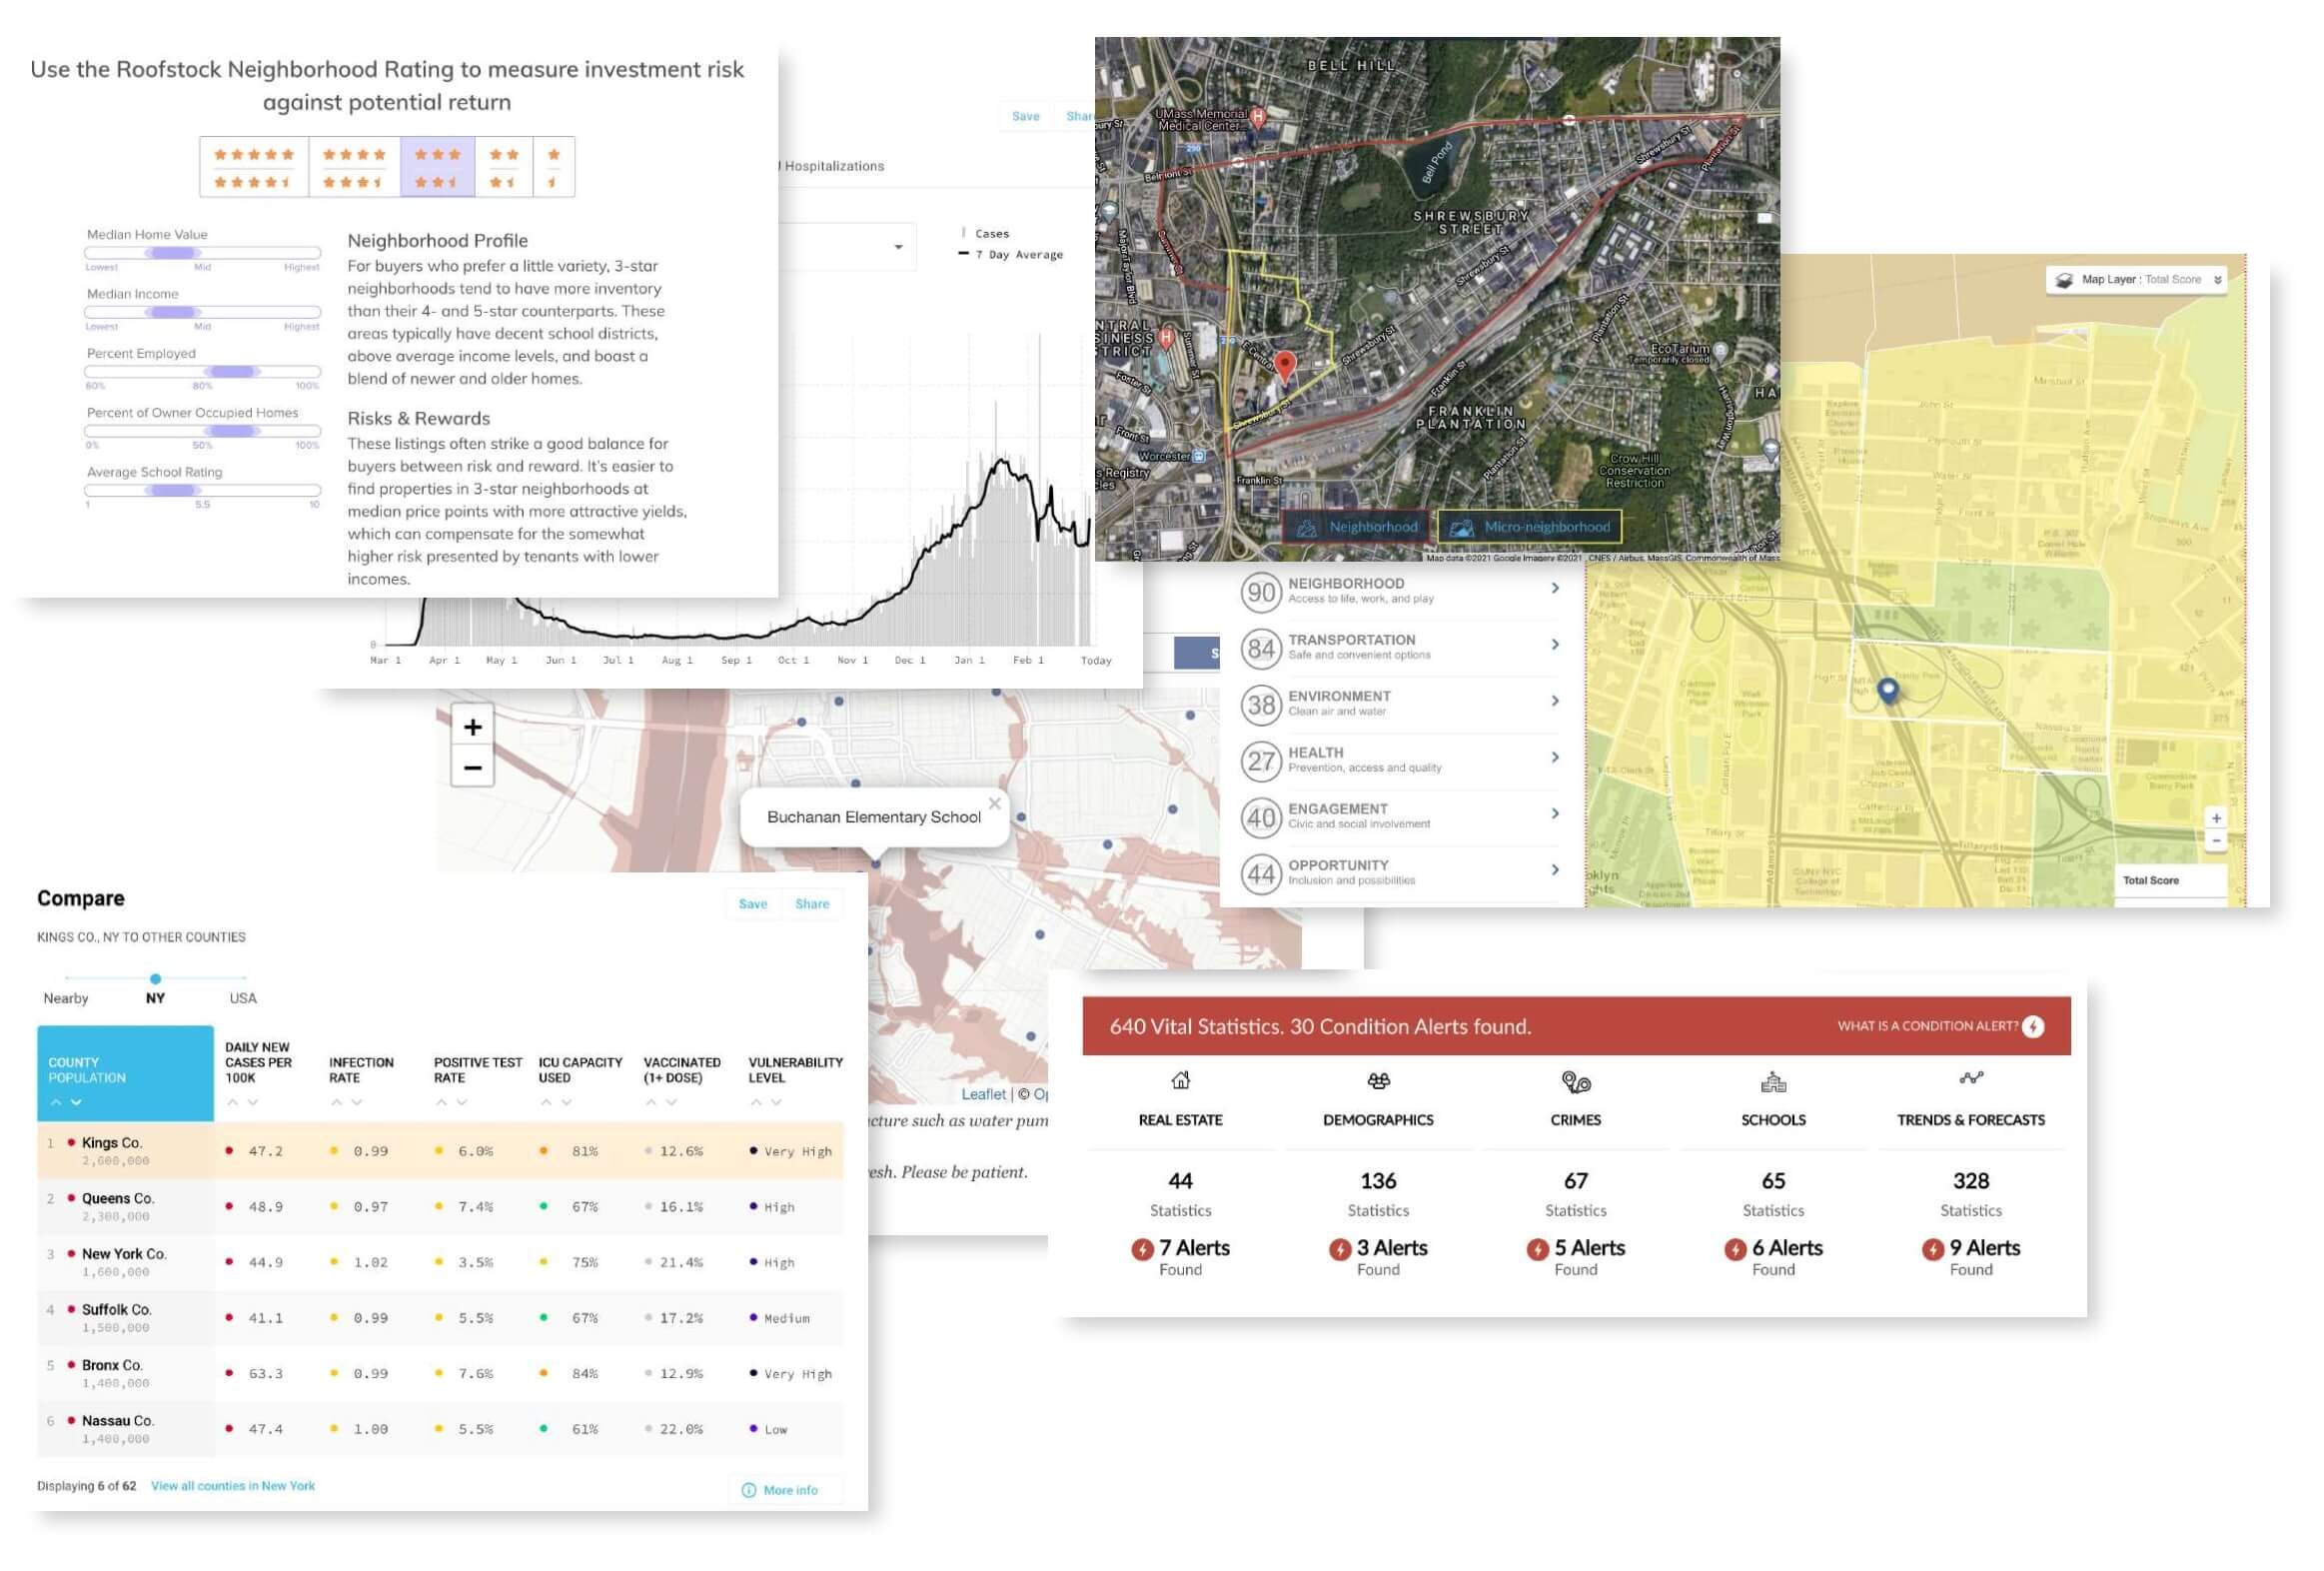This screenshot has width=2324, height=1571.
Task: Click the Trends & Forecasts graph icon
Action: tap(1970, 1078)
